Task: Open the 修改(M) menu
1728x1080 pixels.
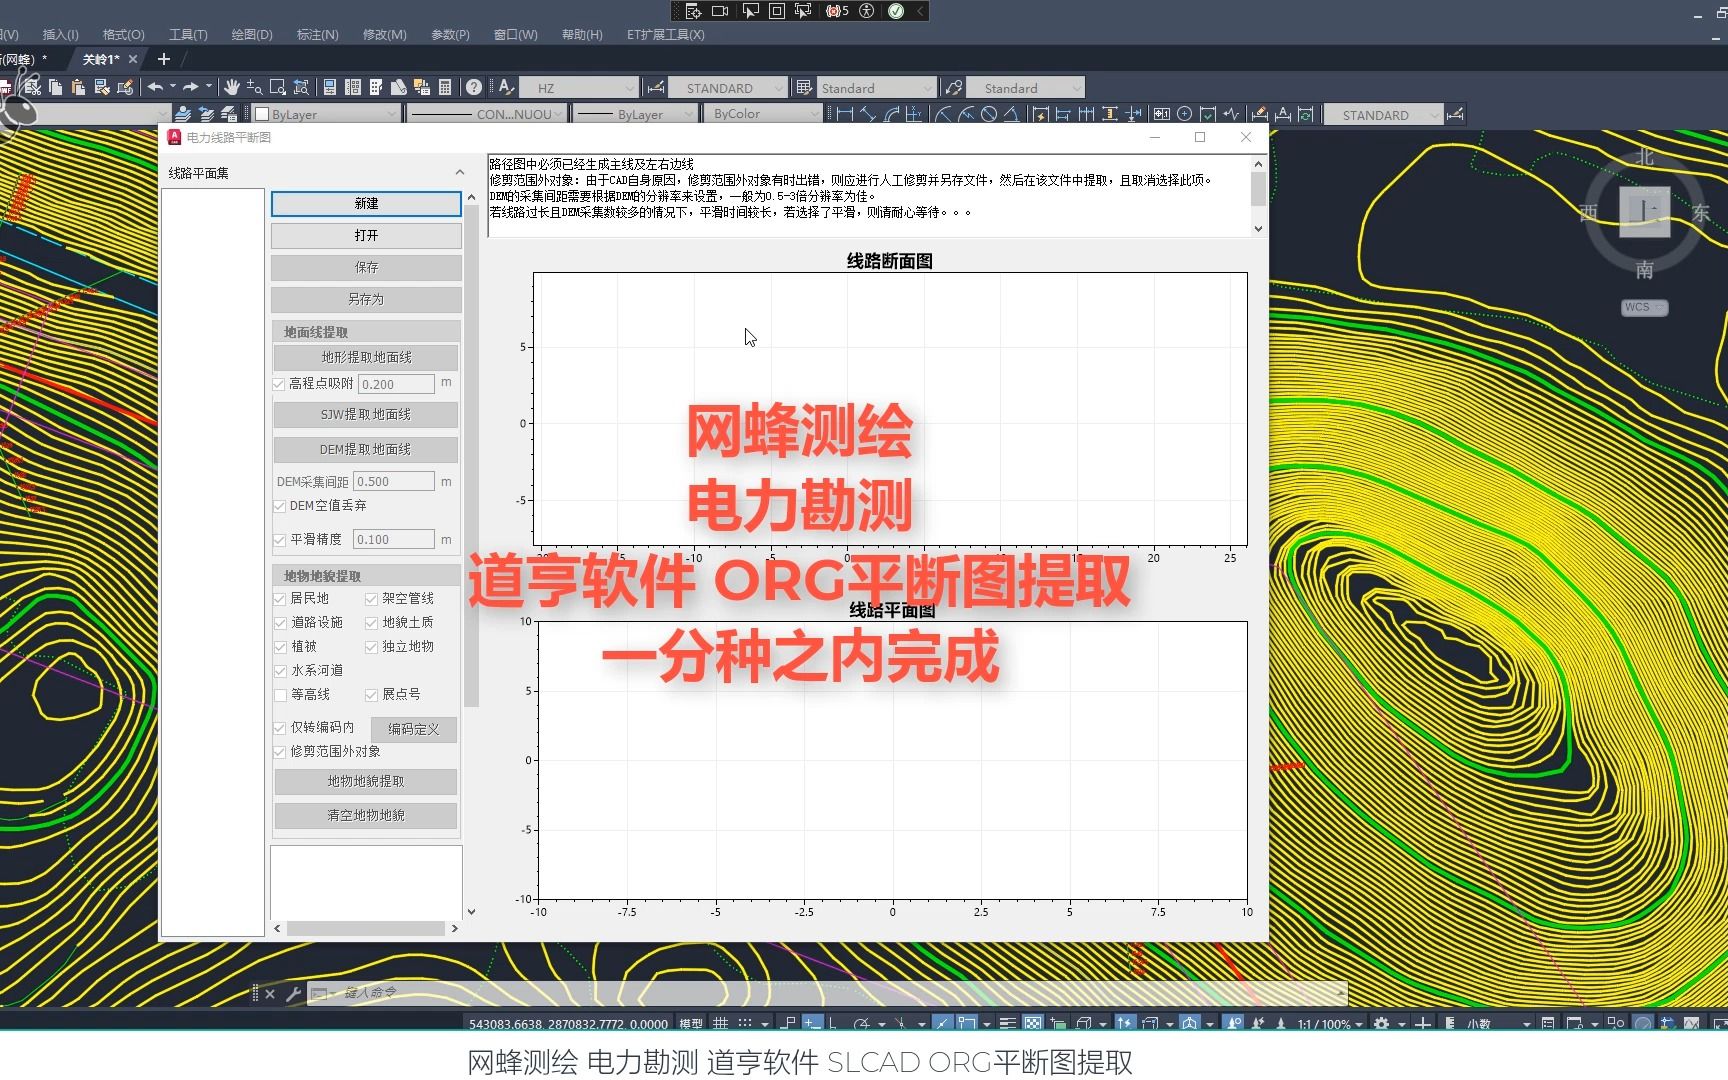Action: click(384, 34)
